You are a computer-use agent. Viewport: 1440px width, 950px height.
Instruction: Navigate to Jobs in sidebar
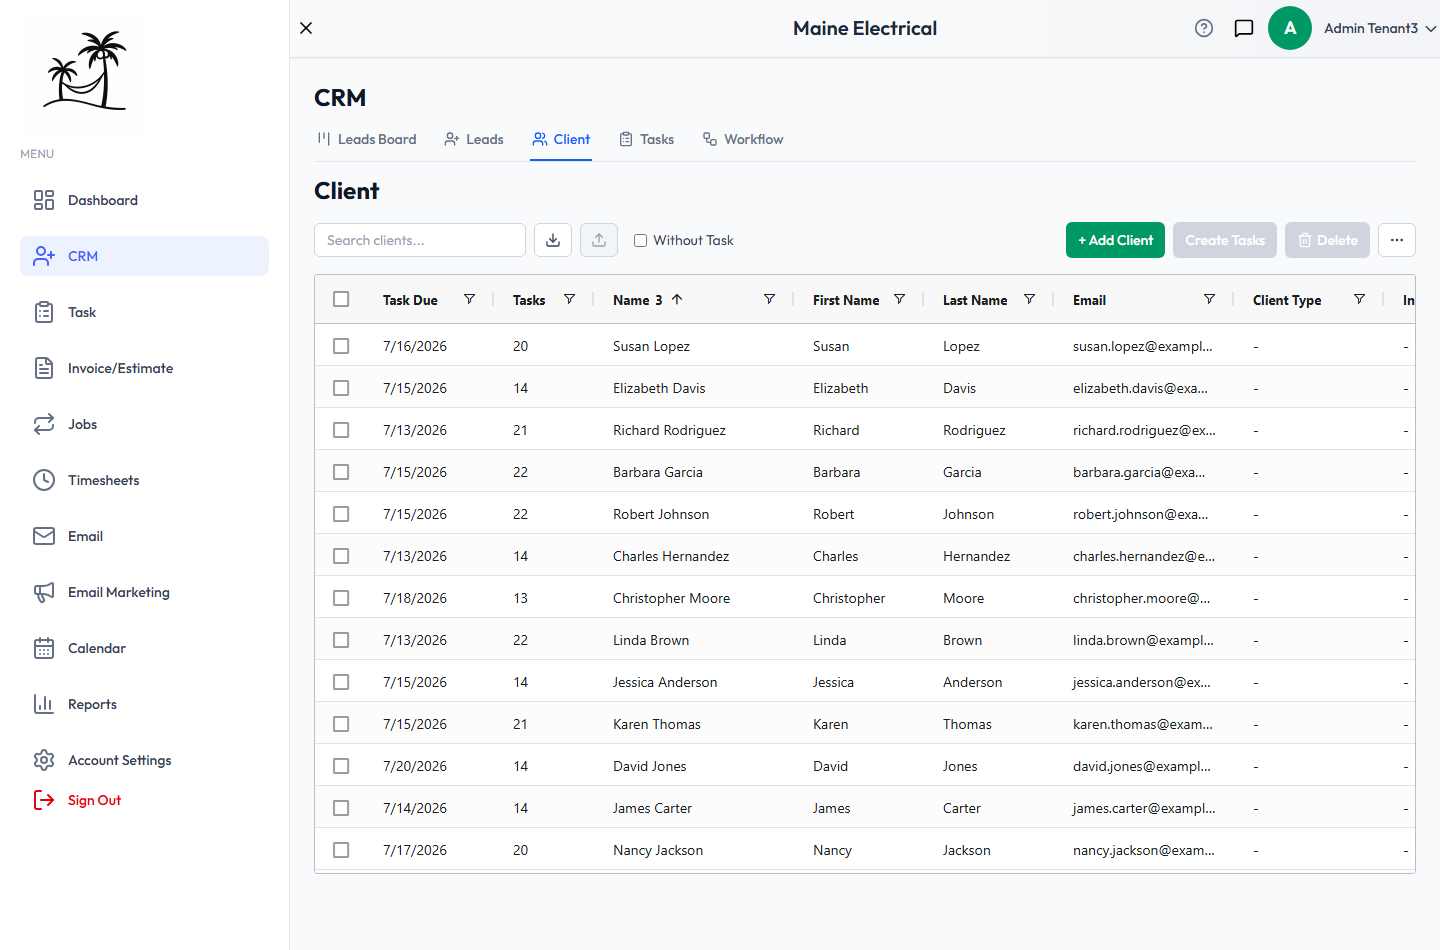point(144,424)
